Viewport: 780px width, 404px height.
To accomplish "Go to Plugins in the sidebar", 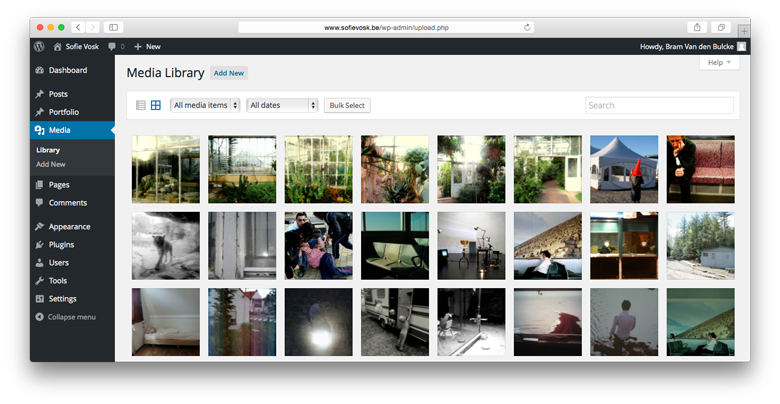I will [72, 244].
